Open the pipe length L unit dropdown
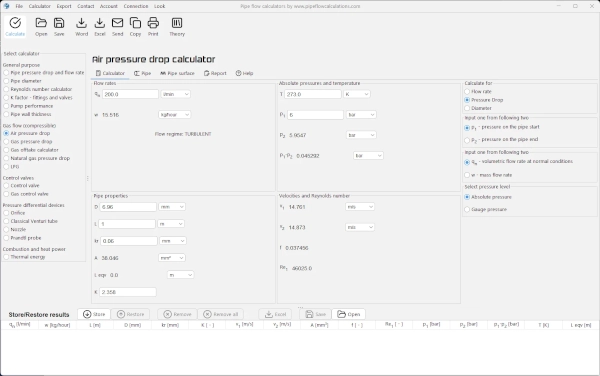Image resolution: width=600 pixels, height=376 pixels. coord(171,224)
